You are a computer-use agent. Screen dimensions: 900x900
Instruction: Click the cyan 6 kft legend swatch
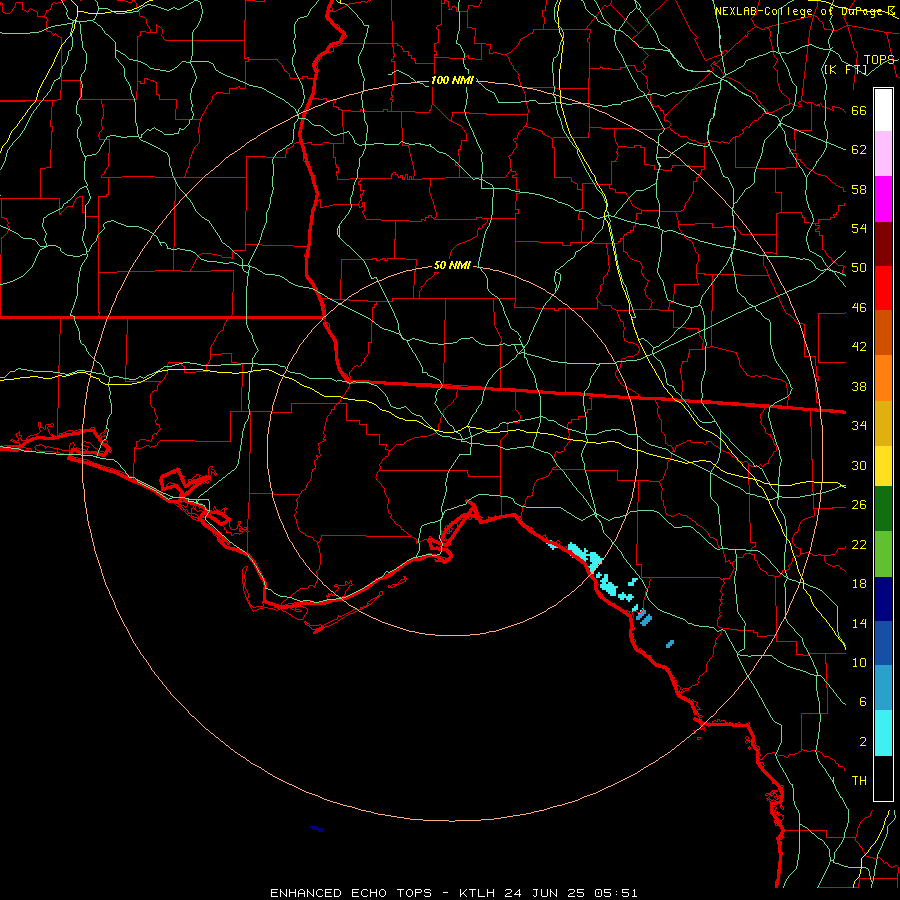883,733
